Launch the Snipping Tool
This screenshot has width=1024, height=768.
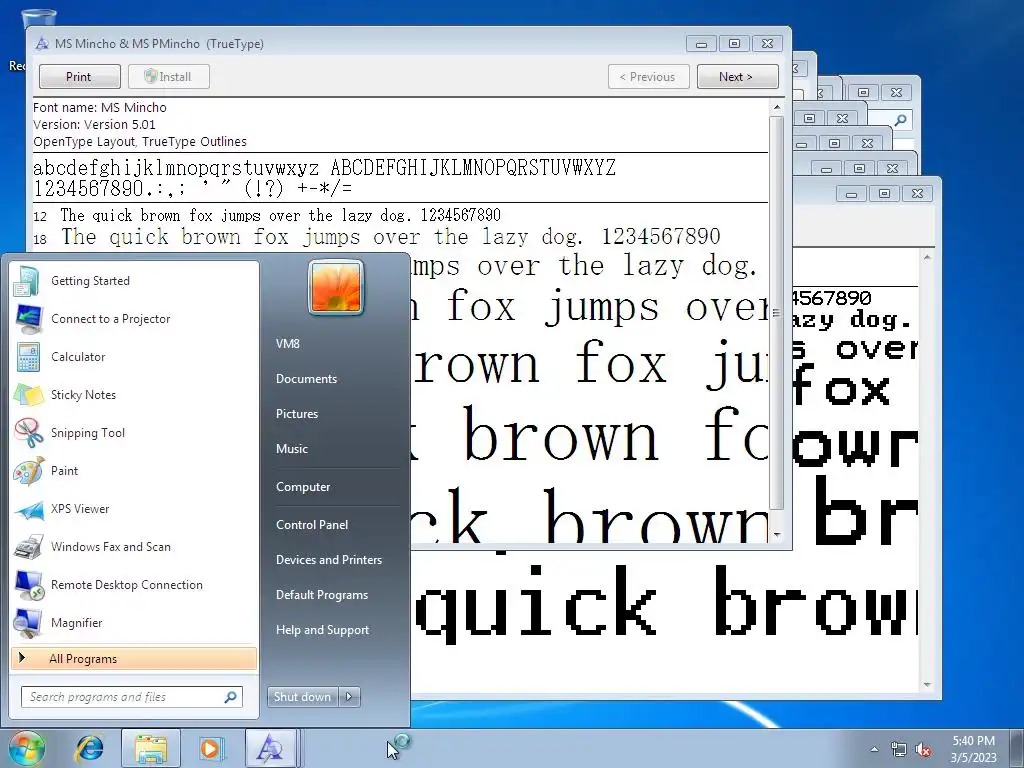(135, 432)
